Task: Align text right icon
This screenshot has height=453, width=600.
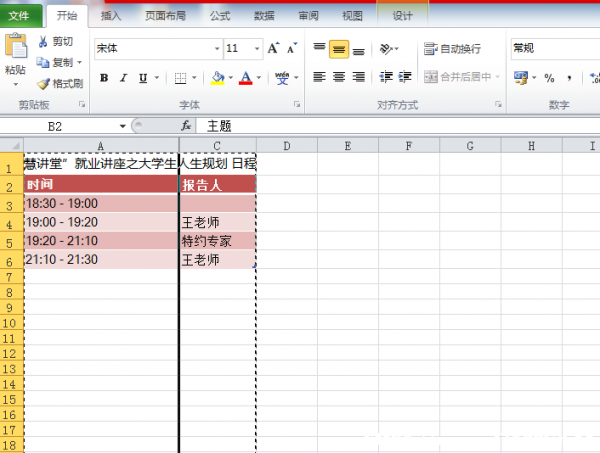Action: coord(359,77)
